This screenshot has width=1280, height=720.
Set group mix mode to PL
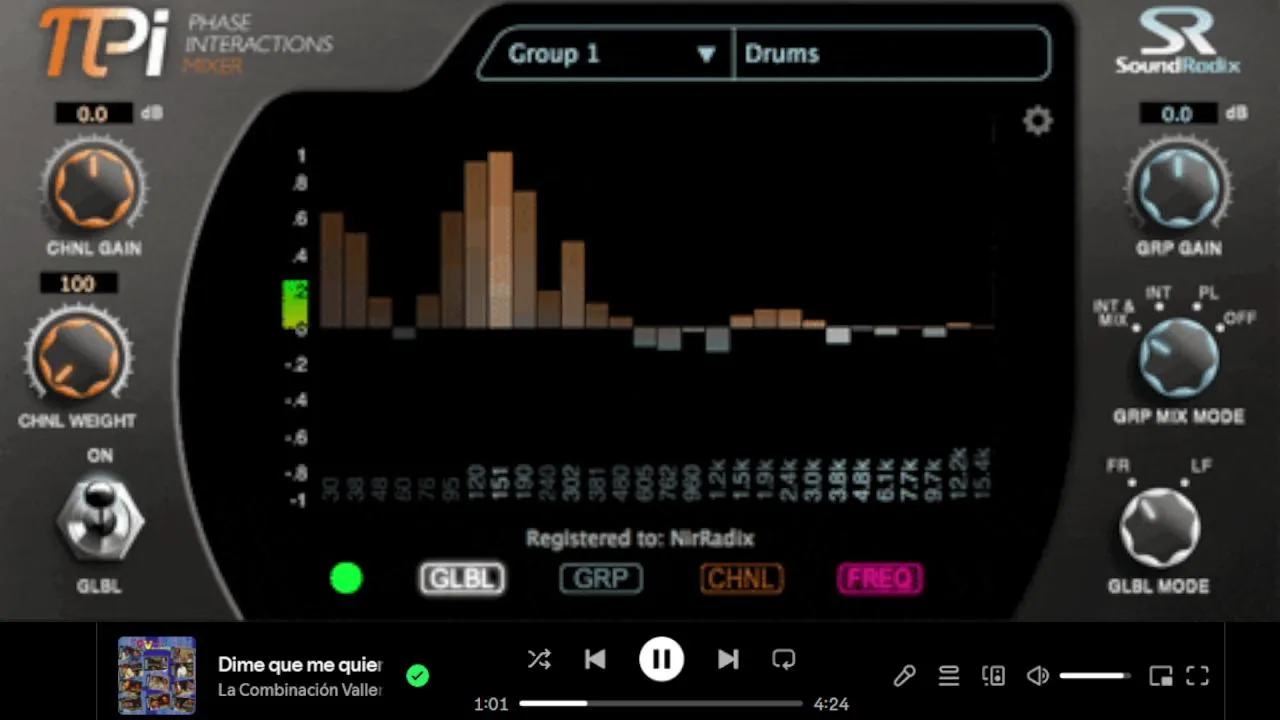[x=1208, y=294]
